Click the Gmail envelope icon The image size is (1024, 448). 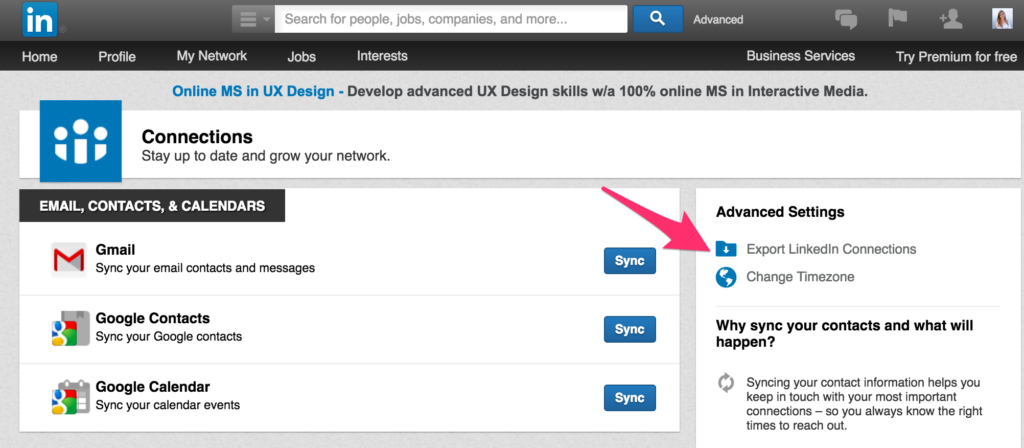coord(69,260)
